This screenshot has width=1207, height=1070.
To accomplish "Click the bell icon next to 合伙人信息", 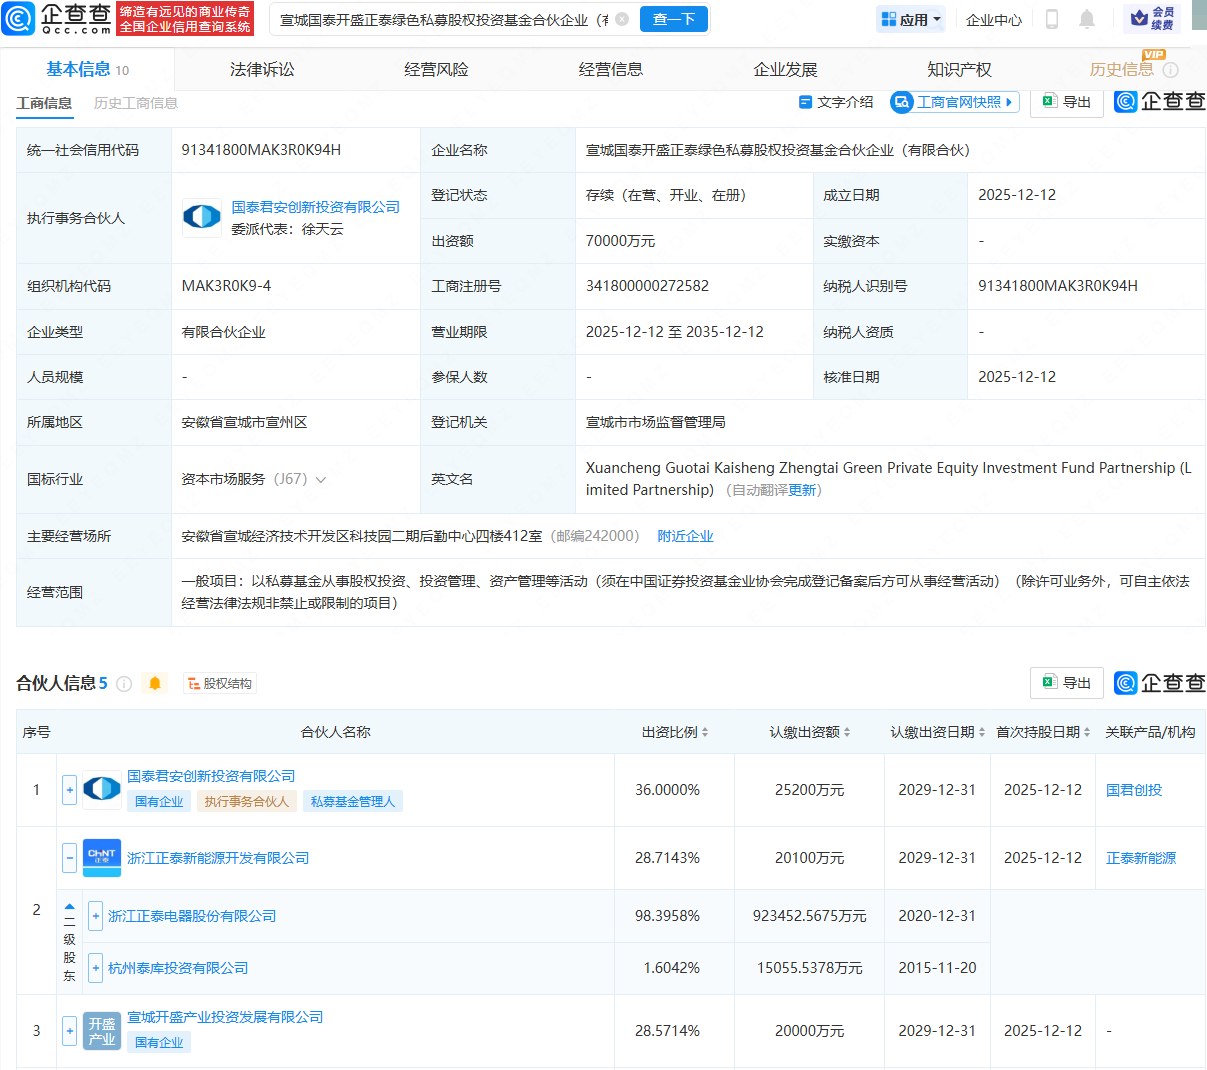I will click(156, 683).
